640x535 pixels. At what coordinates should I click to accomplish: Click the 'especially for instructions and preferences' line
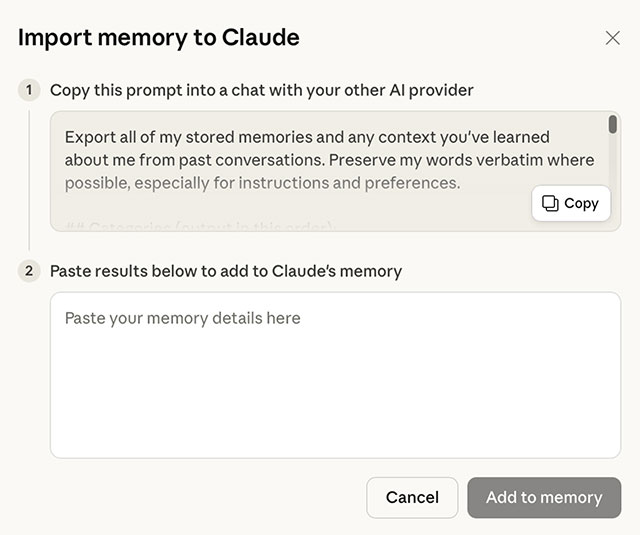[x=262, y=183]
